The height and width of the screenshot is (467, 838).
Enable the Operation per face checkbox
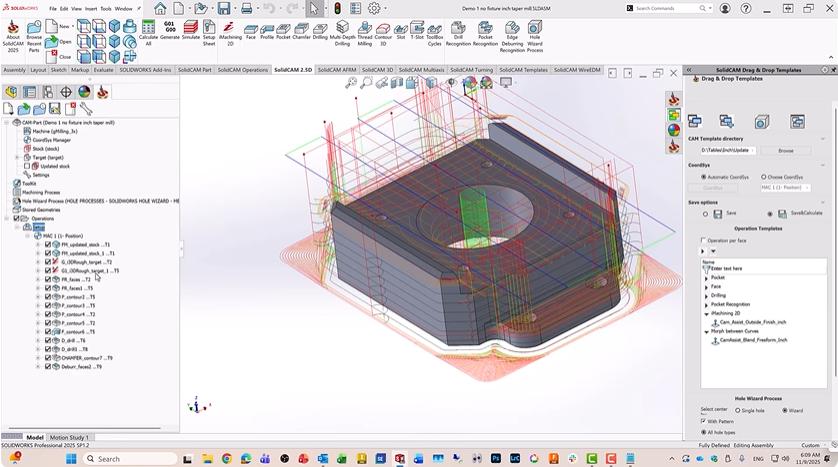click(x=703, y=240)
